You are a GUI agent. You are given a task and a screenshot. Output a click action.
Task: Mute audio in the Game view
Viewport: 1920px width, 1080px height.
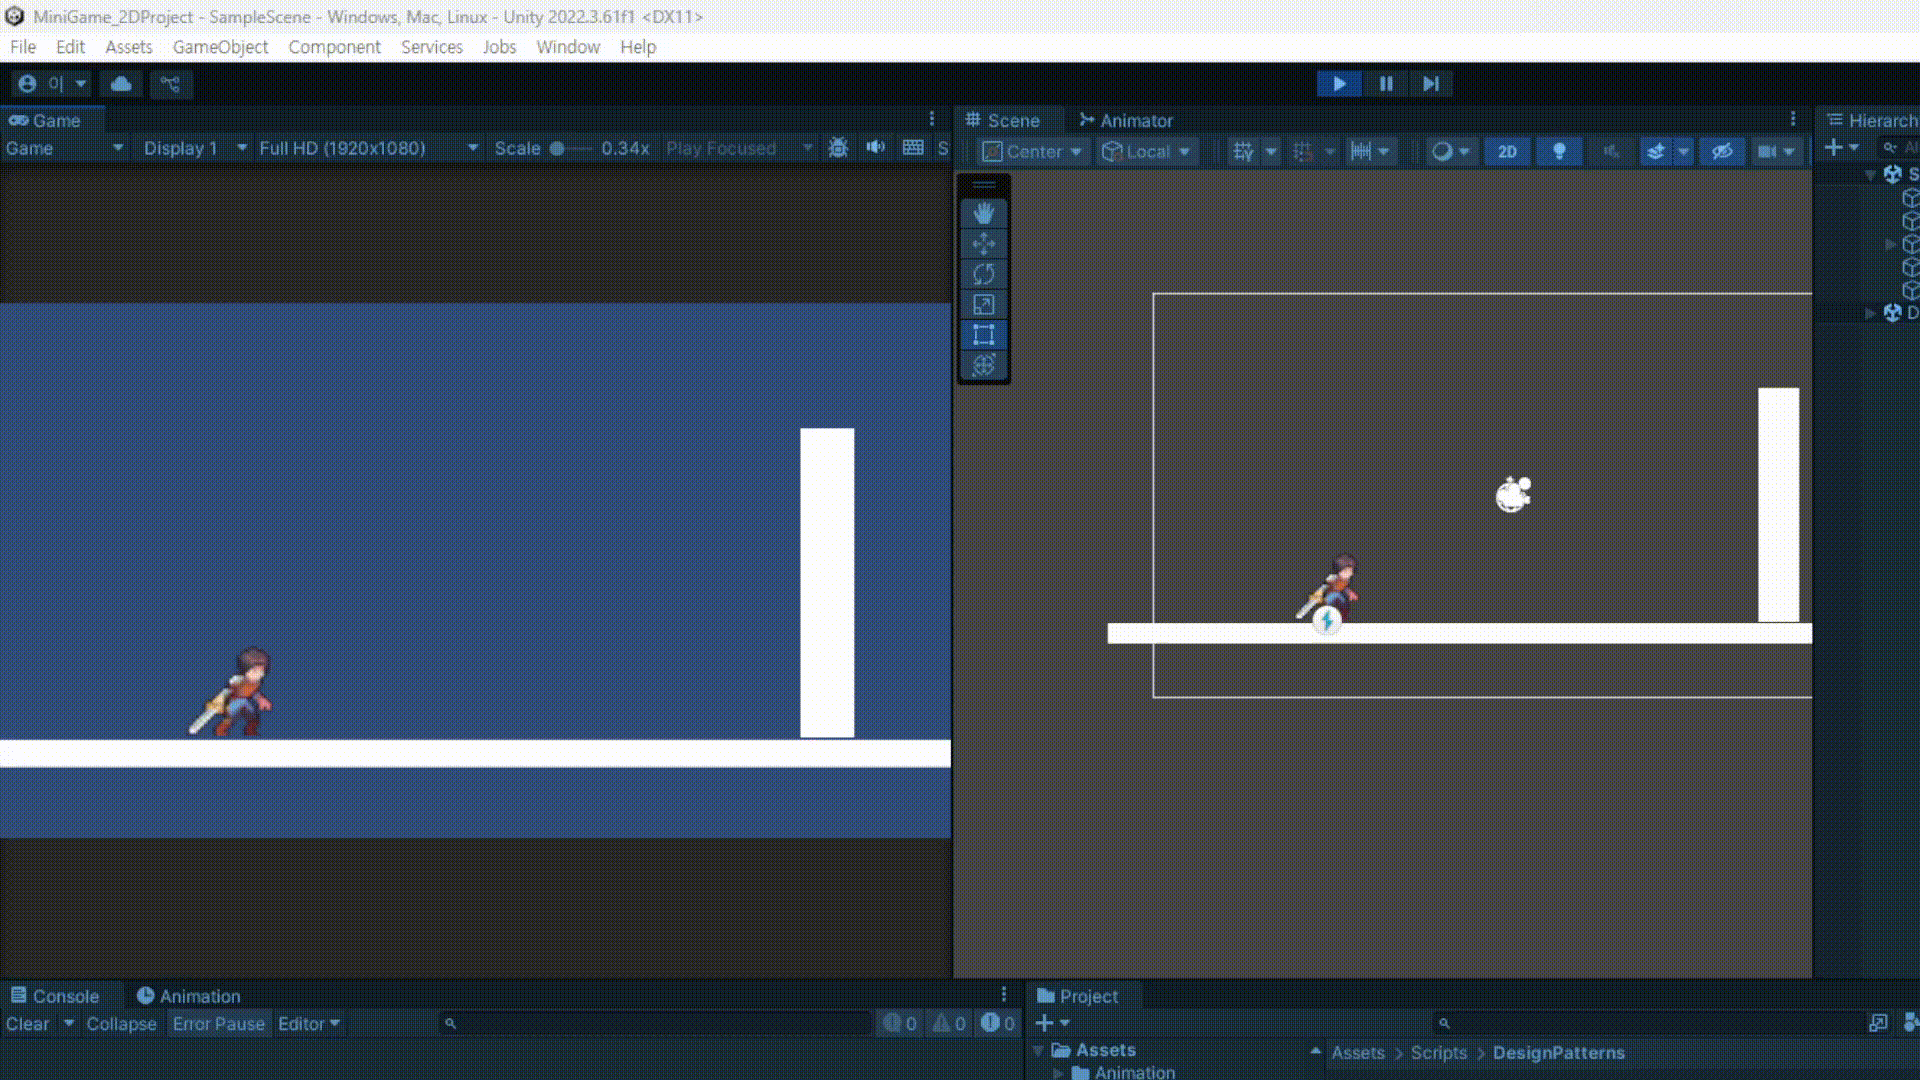[876, 148]
